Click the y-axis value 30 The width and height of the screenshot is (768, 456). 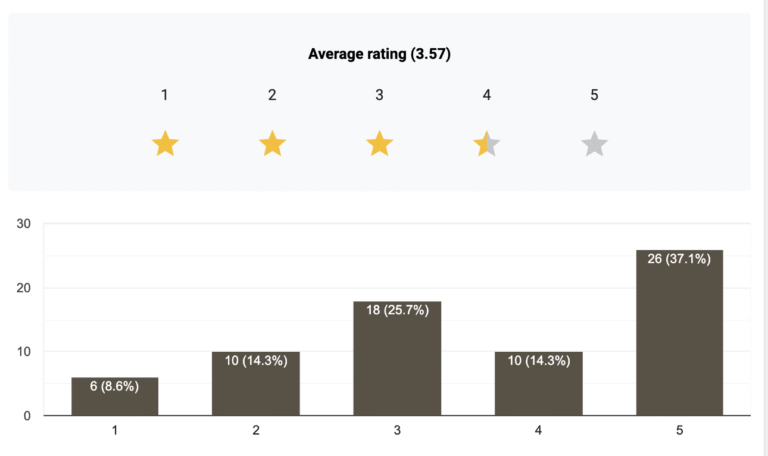pyautogui.click(x=24, y=224)
